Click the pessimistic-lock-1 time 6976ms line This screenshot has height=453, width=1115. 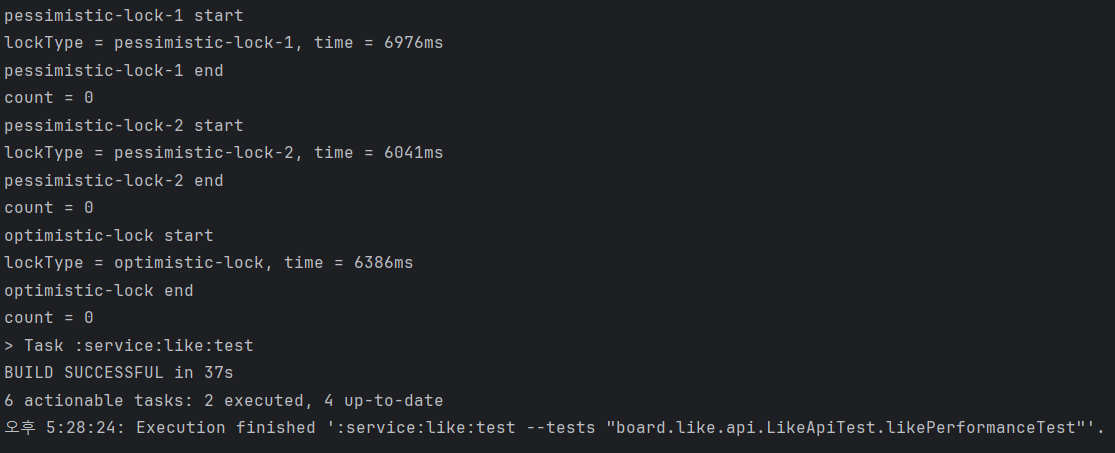coord(223,43)
